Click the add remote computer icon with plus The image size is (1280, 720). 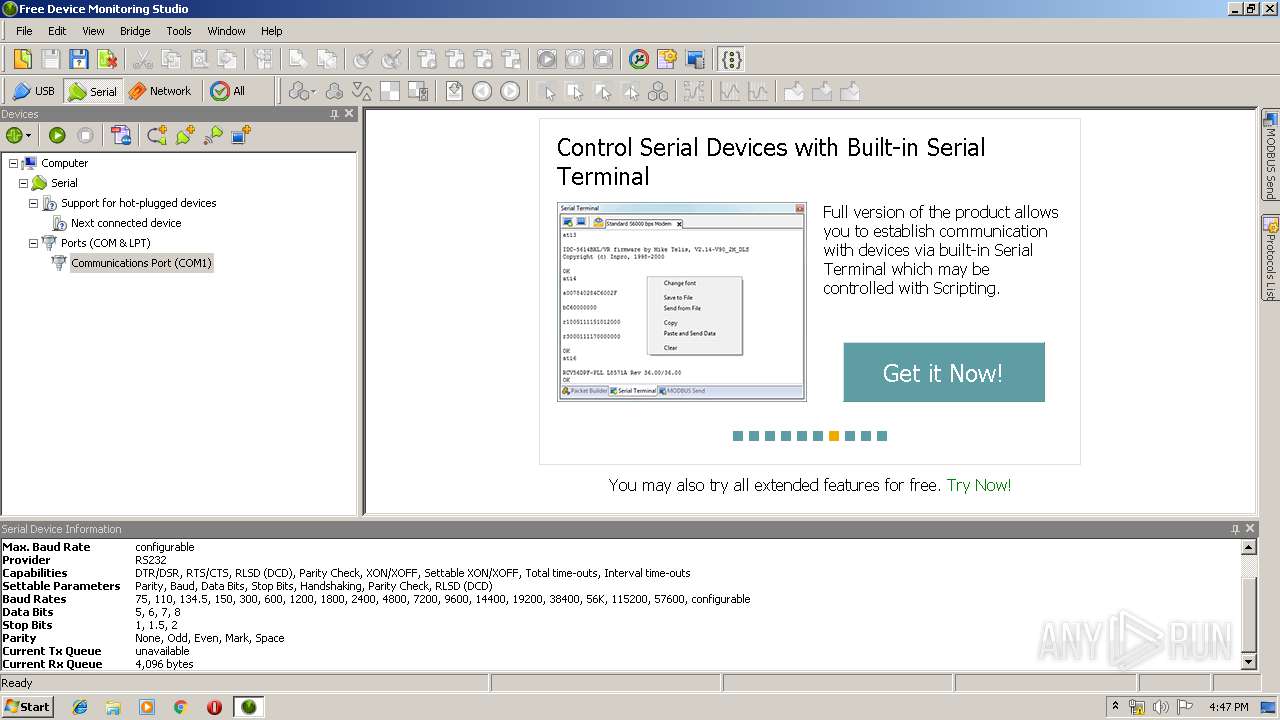(x=241, y=135)
